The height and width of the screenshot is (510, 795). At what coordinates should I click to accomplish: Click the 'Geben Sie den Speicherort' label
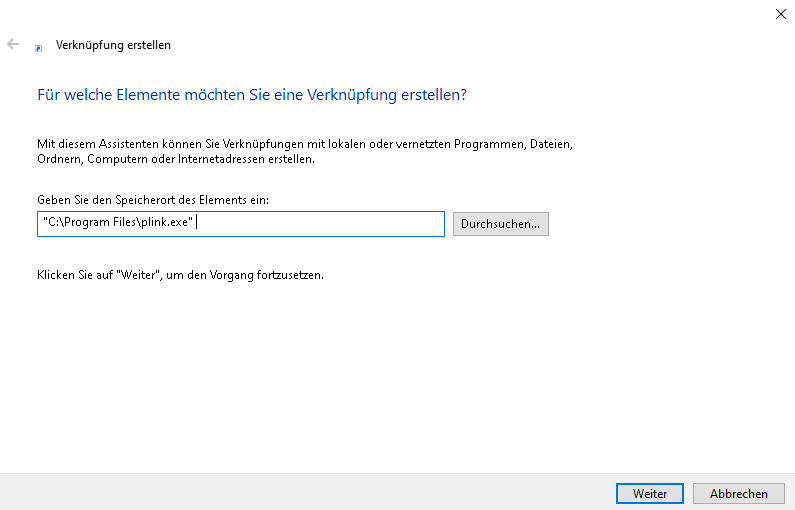pos(153,200)
